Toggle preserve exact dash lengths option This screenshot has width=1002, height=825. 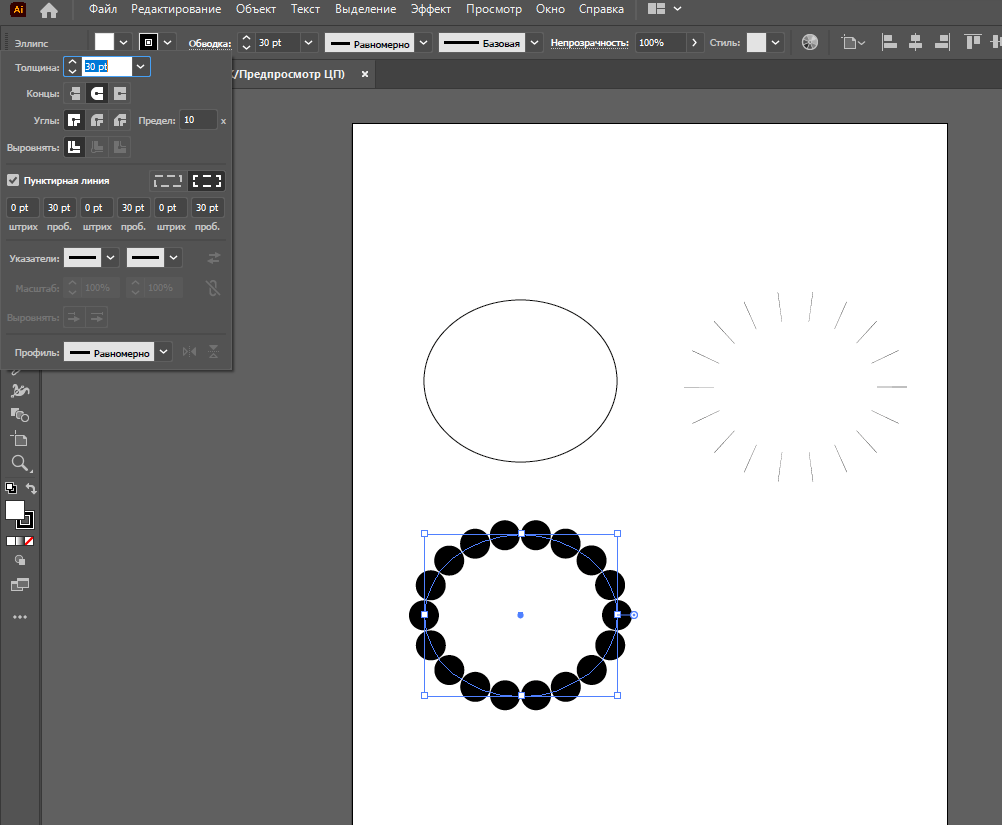click(168, 181)
